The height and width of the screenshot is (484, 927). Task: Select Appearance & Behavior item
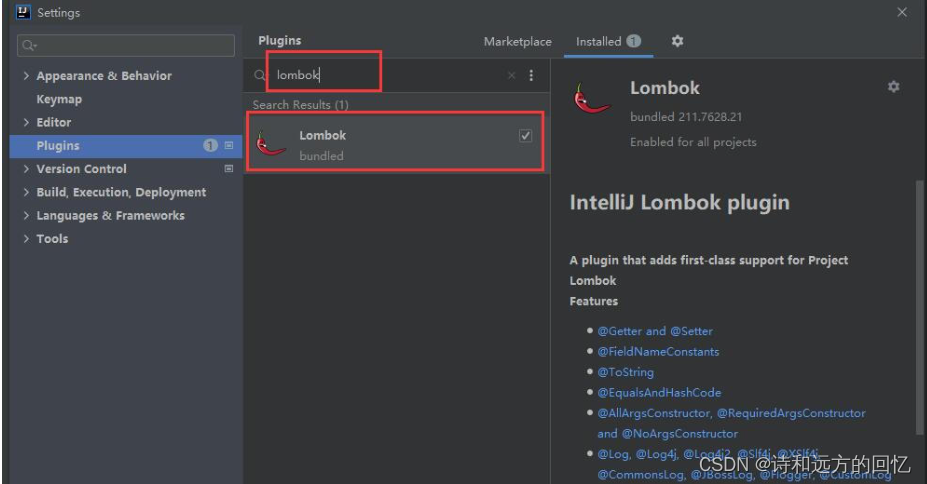coord(104,76)
